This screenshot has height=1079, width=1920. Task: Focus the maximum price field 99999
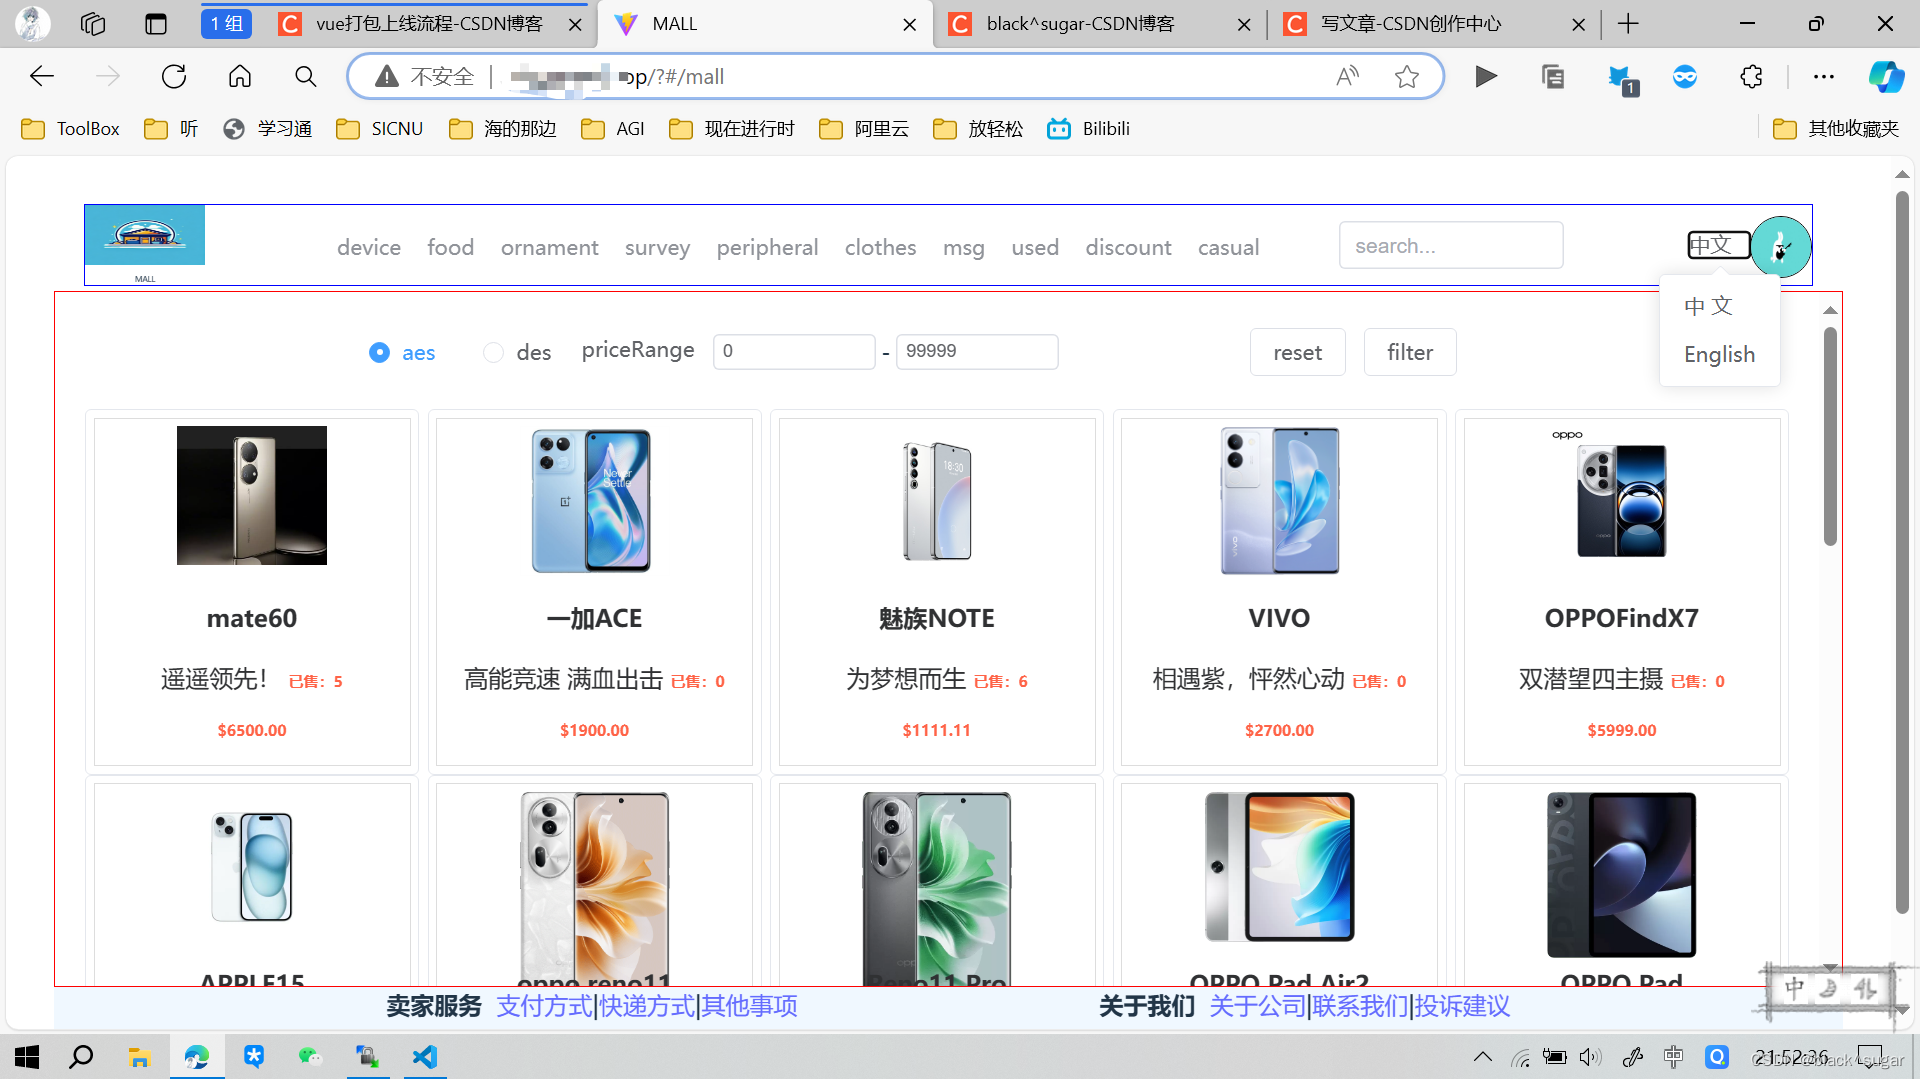[x=977, y=351]
